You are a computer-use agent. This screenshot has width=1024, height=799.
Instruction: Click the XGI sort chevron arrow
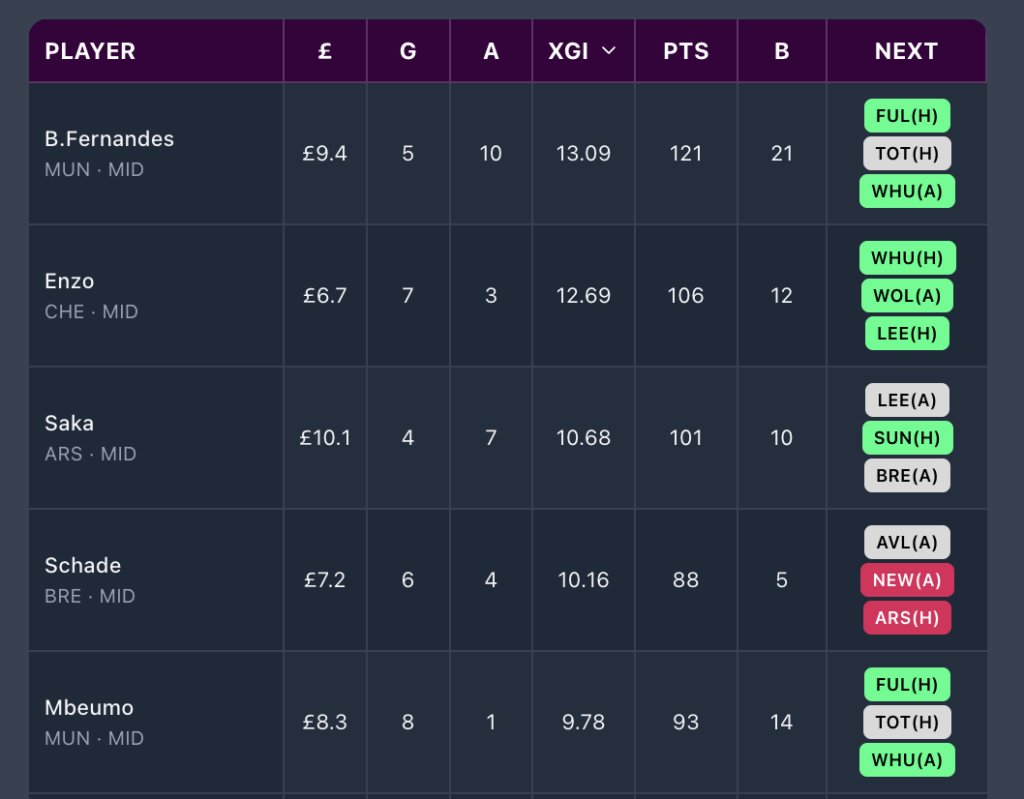click(x=609, y=51)
